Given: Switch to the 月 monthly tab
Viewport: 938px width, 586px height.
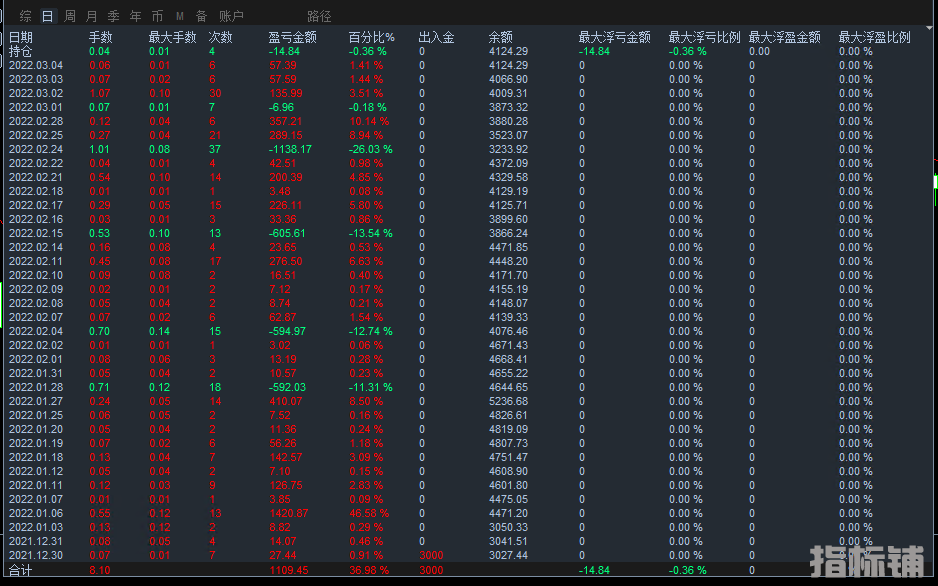Looking at the screenshot, I should click(91, 16).
